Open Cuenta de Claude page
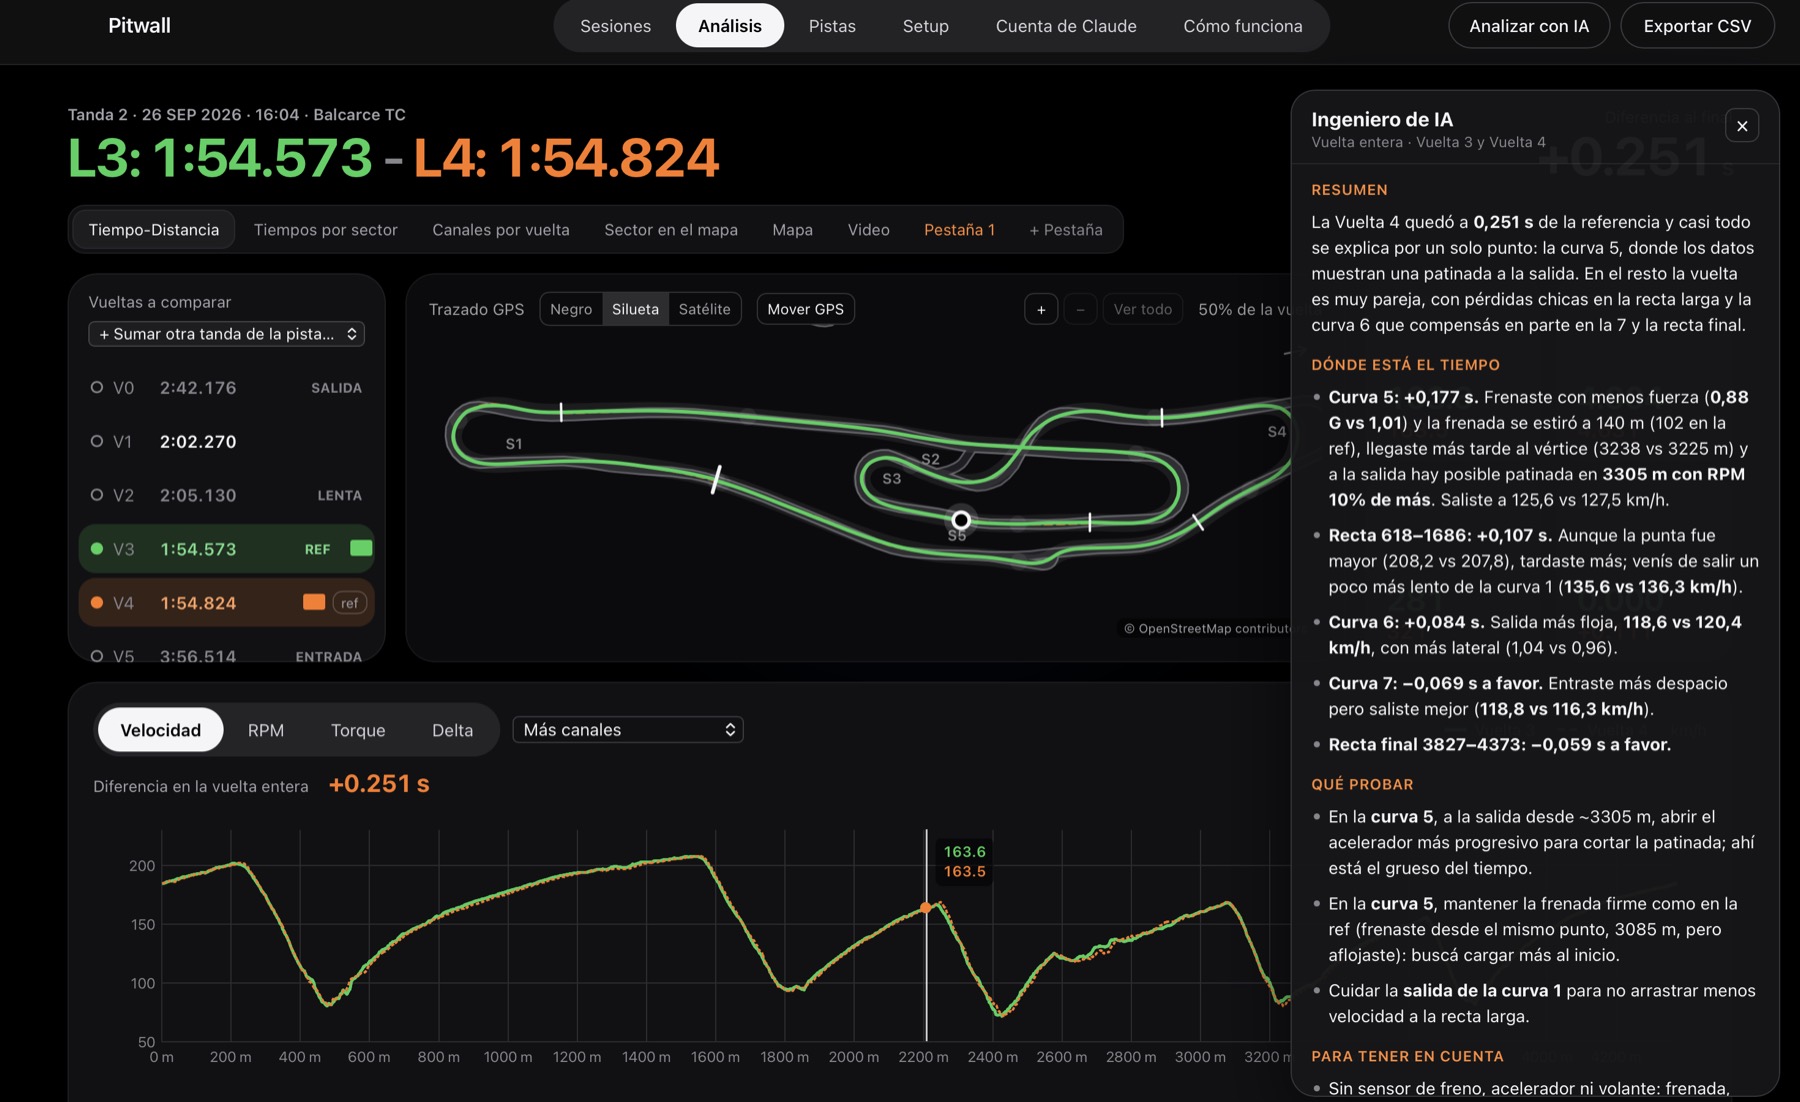The image size is (1800, 1102). (x=1066, y=26)
